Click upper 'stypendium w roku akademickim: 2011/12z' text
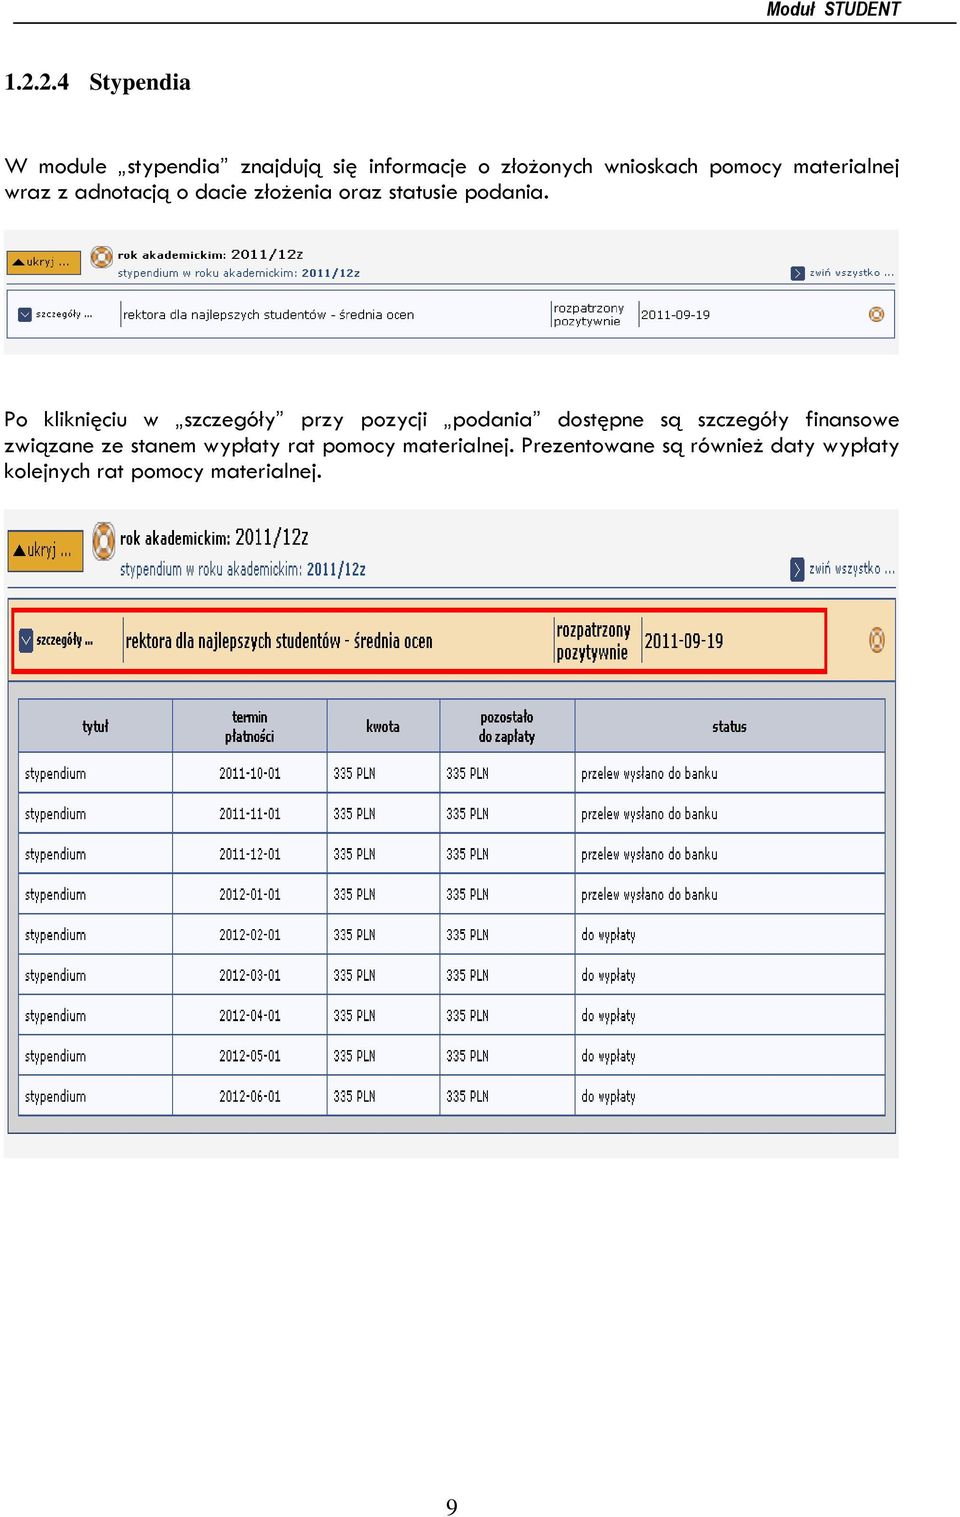The image size is (960, 1517). point(239,273)
